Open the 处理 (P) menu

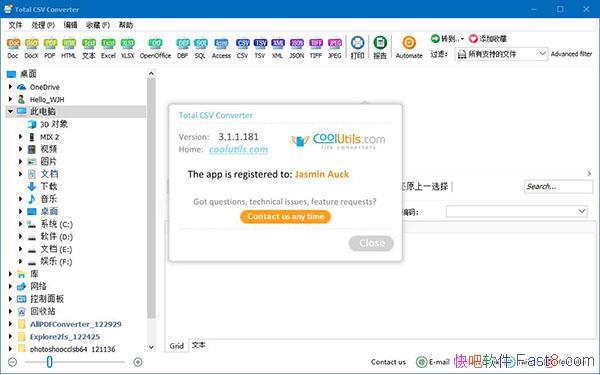[43, 25]
